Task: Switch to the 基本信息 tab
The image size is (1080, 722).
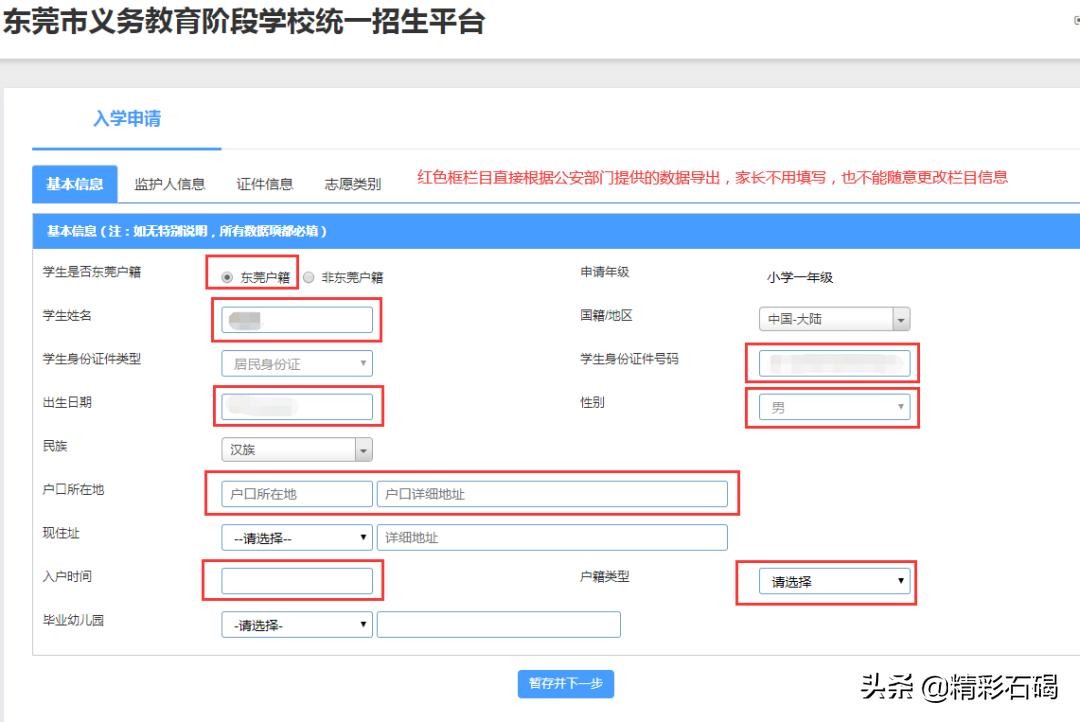Action: coord(75,184)
